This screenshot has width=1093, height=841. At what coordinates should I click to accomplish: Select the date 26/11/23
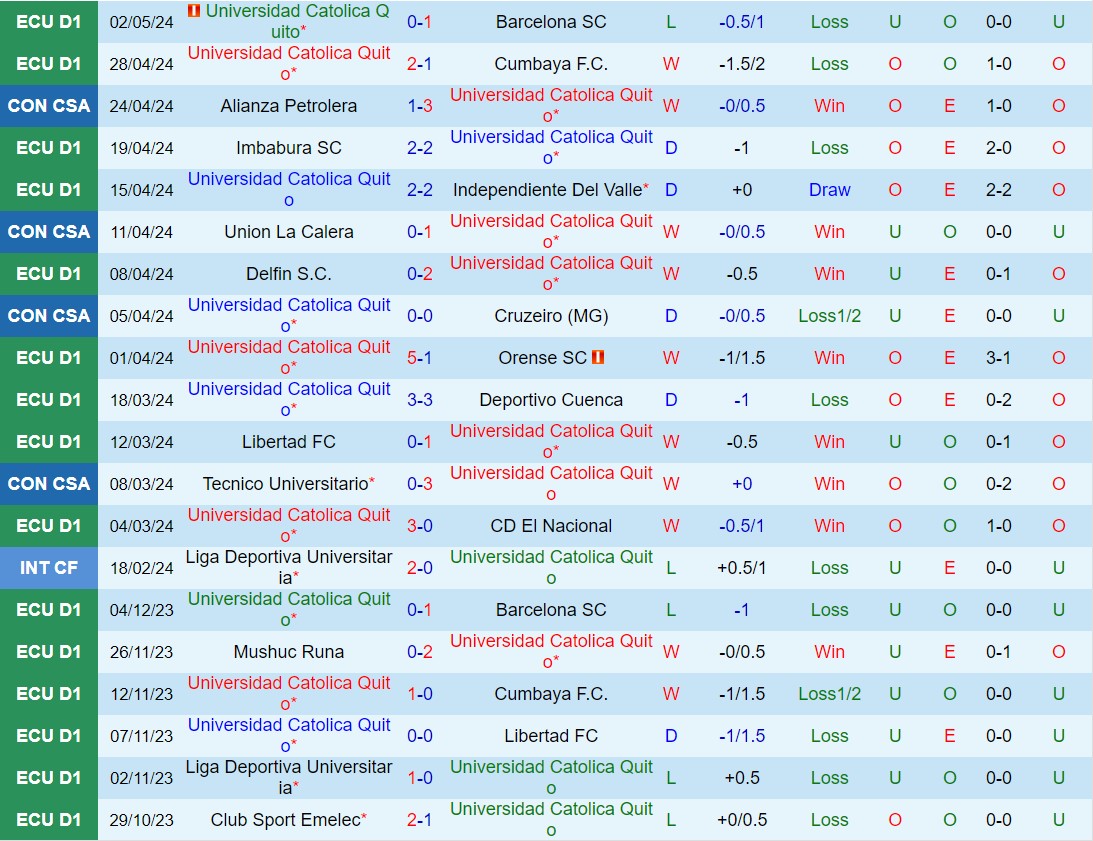point(142,651)
